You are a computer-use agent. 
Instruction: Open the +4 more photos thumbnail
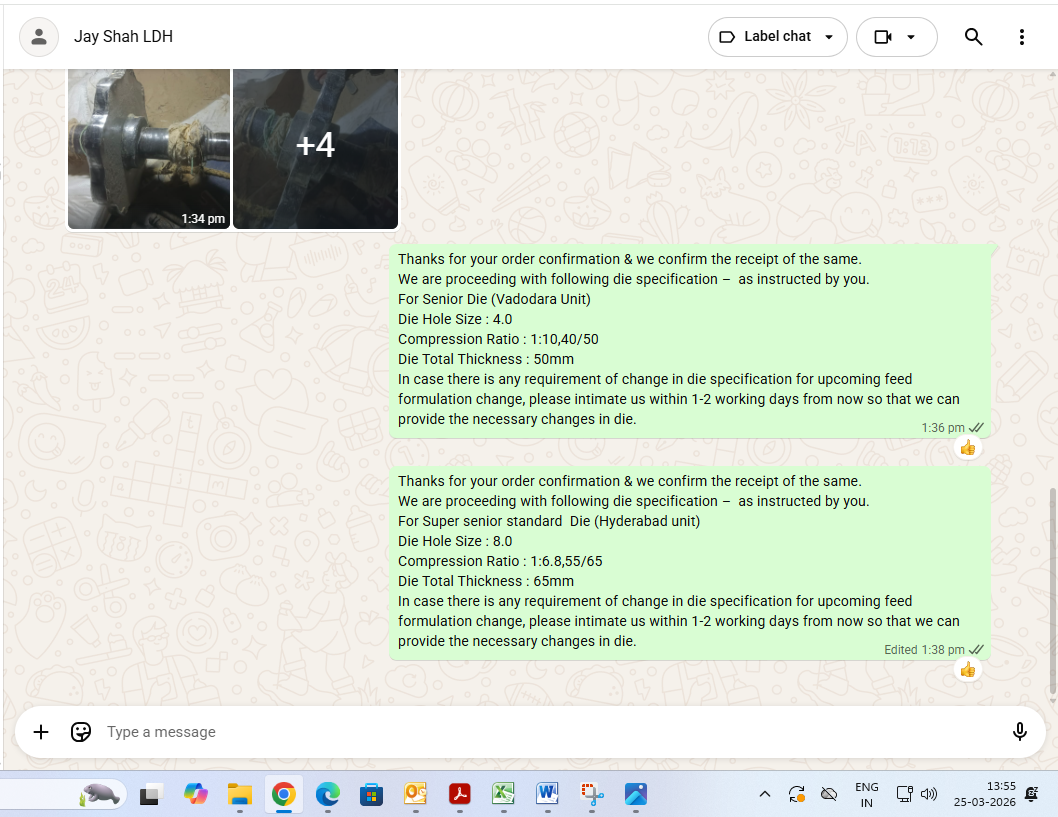coord(315,147)
